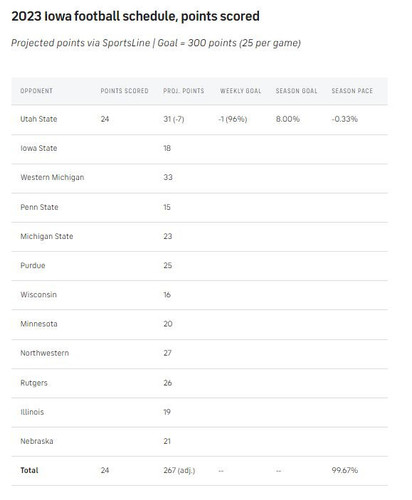
Task: Click the Penn State opponent name
Action: click(39, 207)
